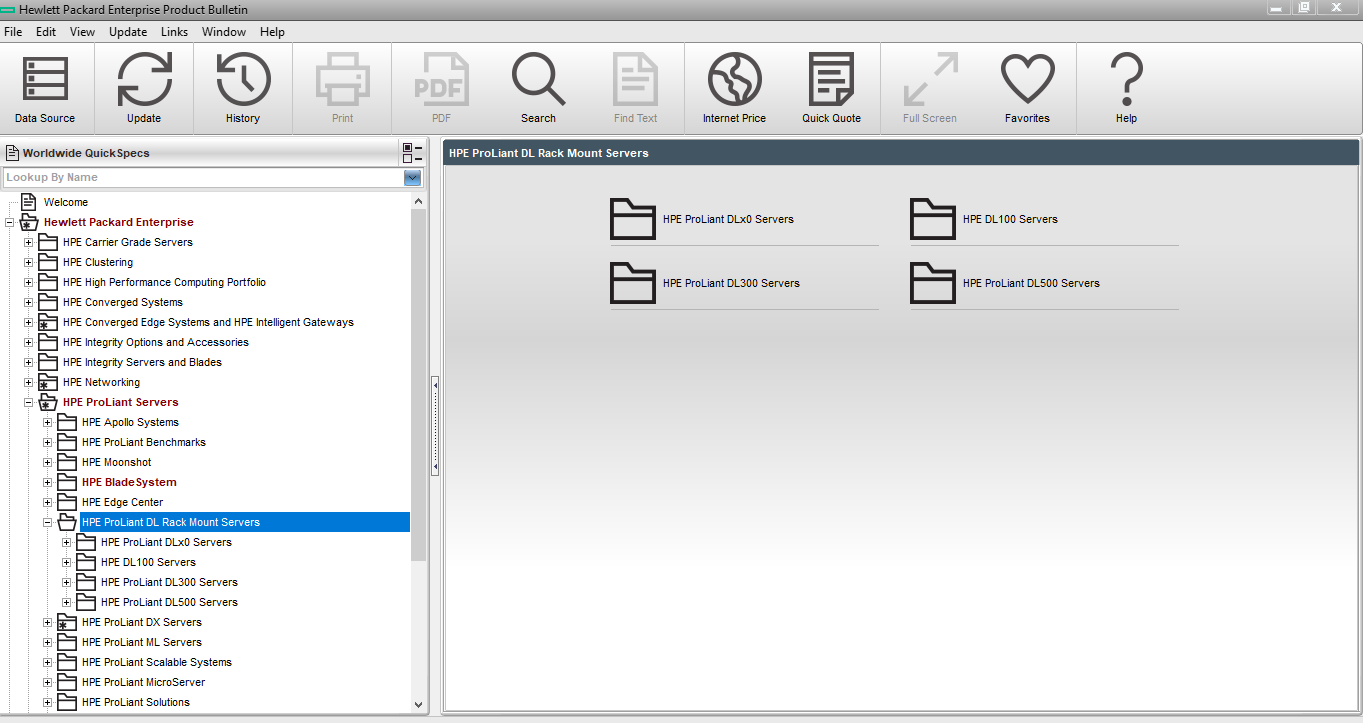Click the HPE Moonshot folder icon

tap(67, 462)
